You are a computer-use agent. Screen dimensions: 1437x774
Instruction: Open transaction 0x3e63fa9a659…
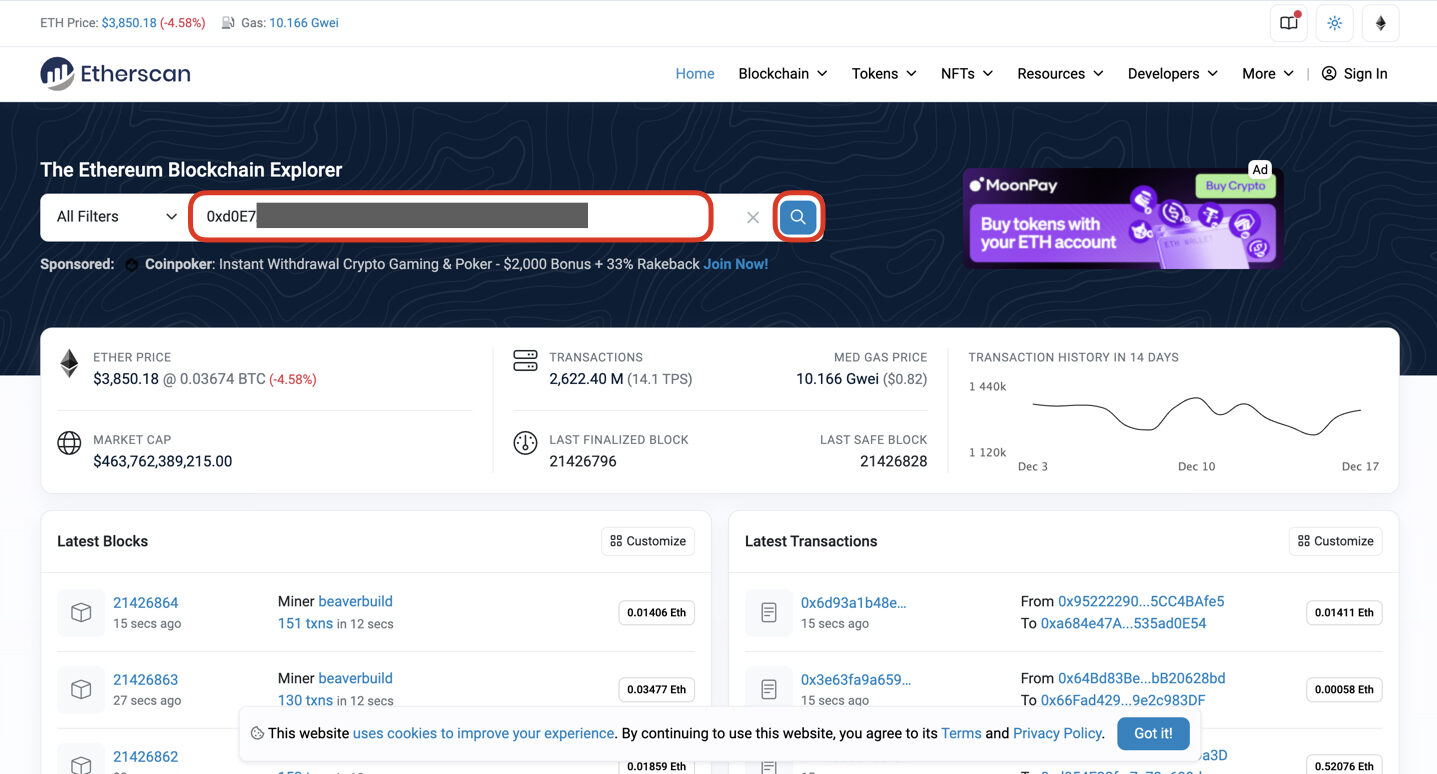(856, 680)
